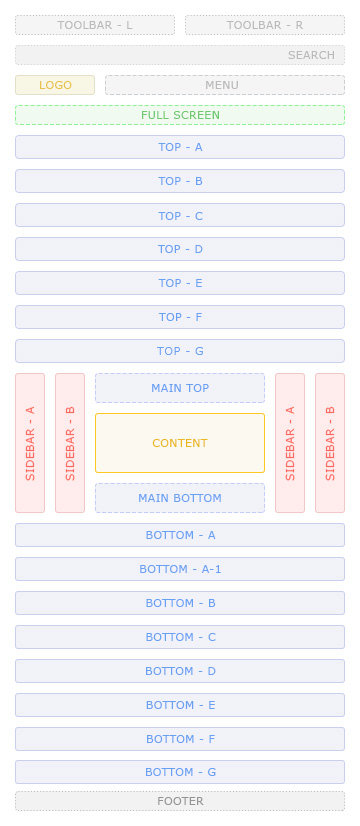Select the green FULL SCREEN block
Viewport: 360px width, 826px height.
[x=180, y=115]
